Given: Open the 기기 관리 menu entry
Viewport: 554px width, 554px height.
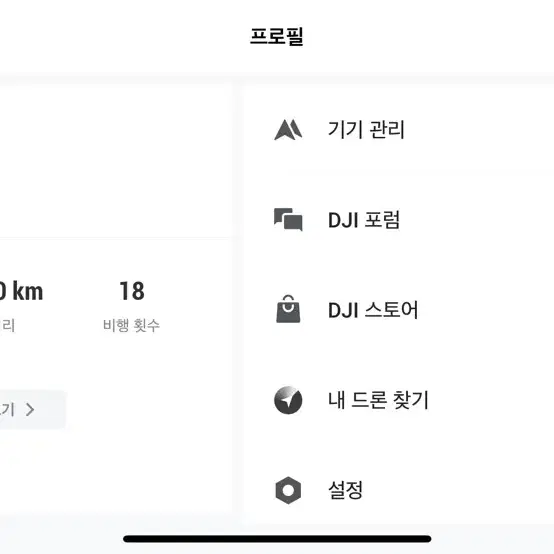Looking at the screenshot, I should click(399, 129).
